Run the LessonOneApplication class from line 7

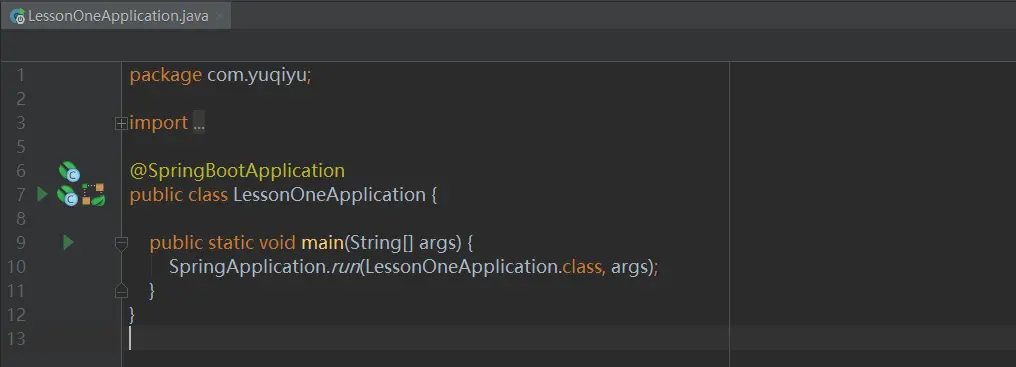[x=42, y=194]
